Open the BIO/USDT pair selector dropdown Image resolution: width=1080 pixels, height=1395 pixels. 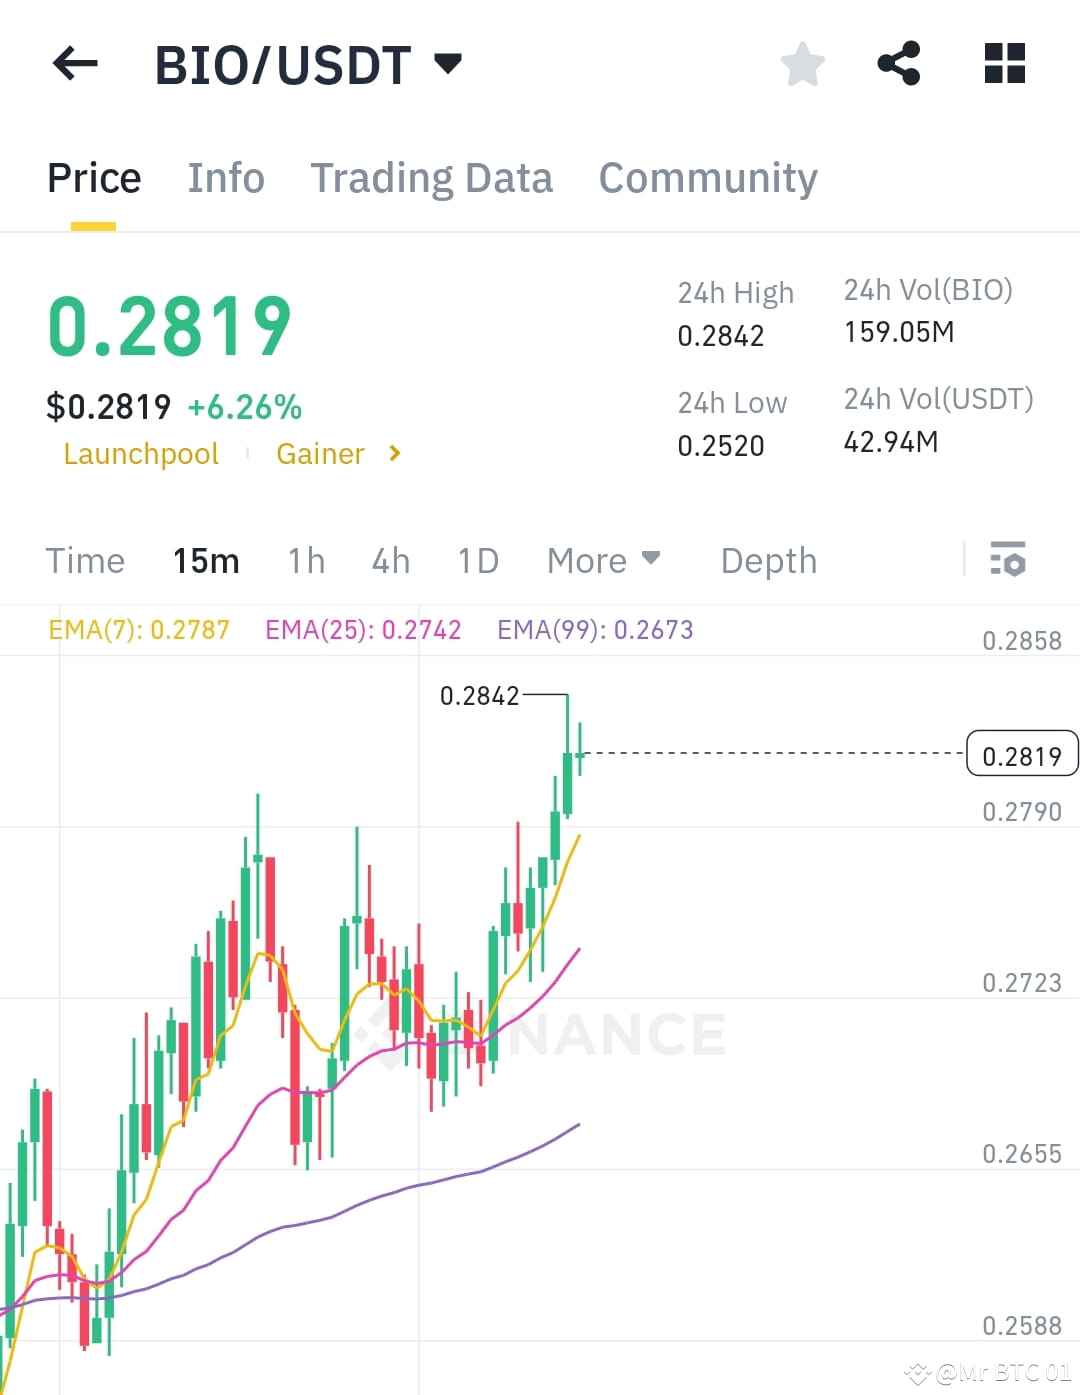click(448, 63)
